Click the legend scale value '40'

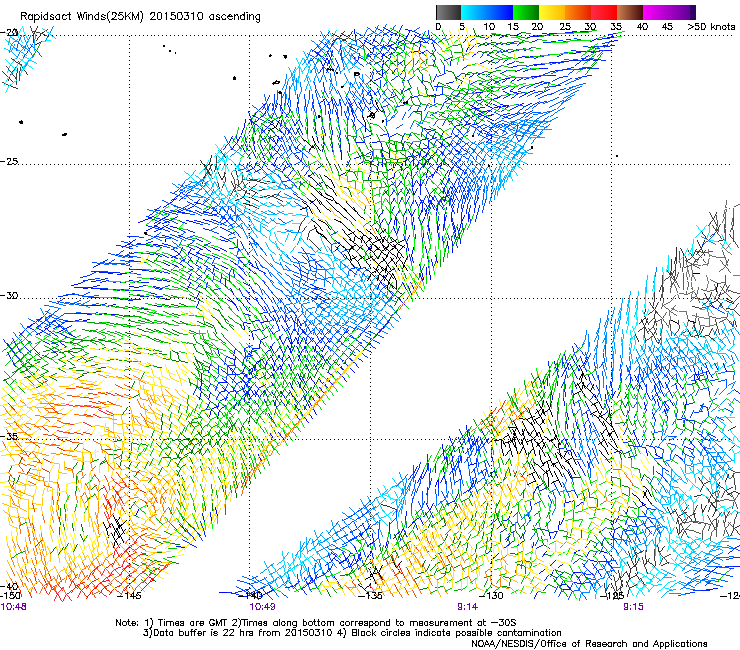(x=642, y=27)
